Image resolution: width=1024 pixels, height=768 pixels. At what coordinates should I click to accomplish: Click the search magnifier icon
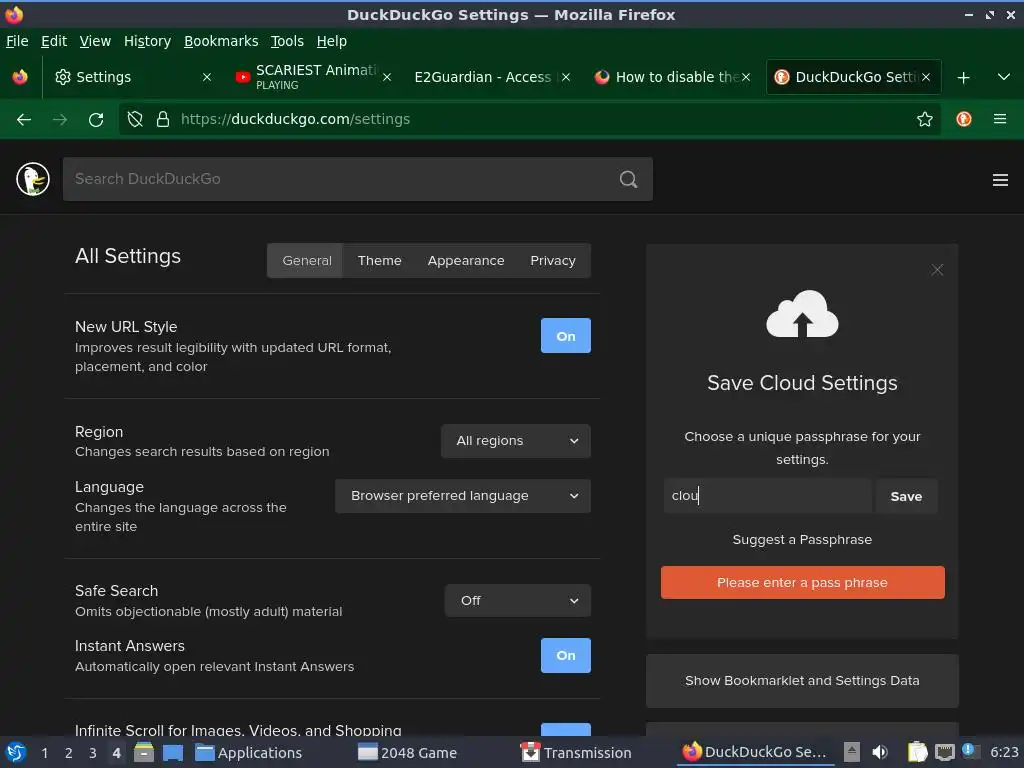(628, 179)
